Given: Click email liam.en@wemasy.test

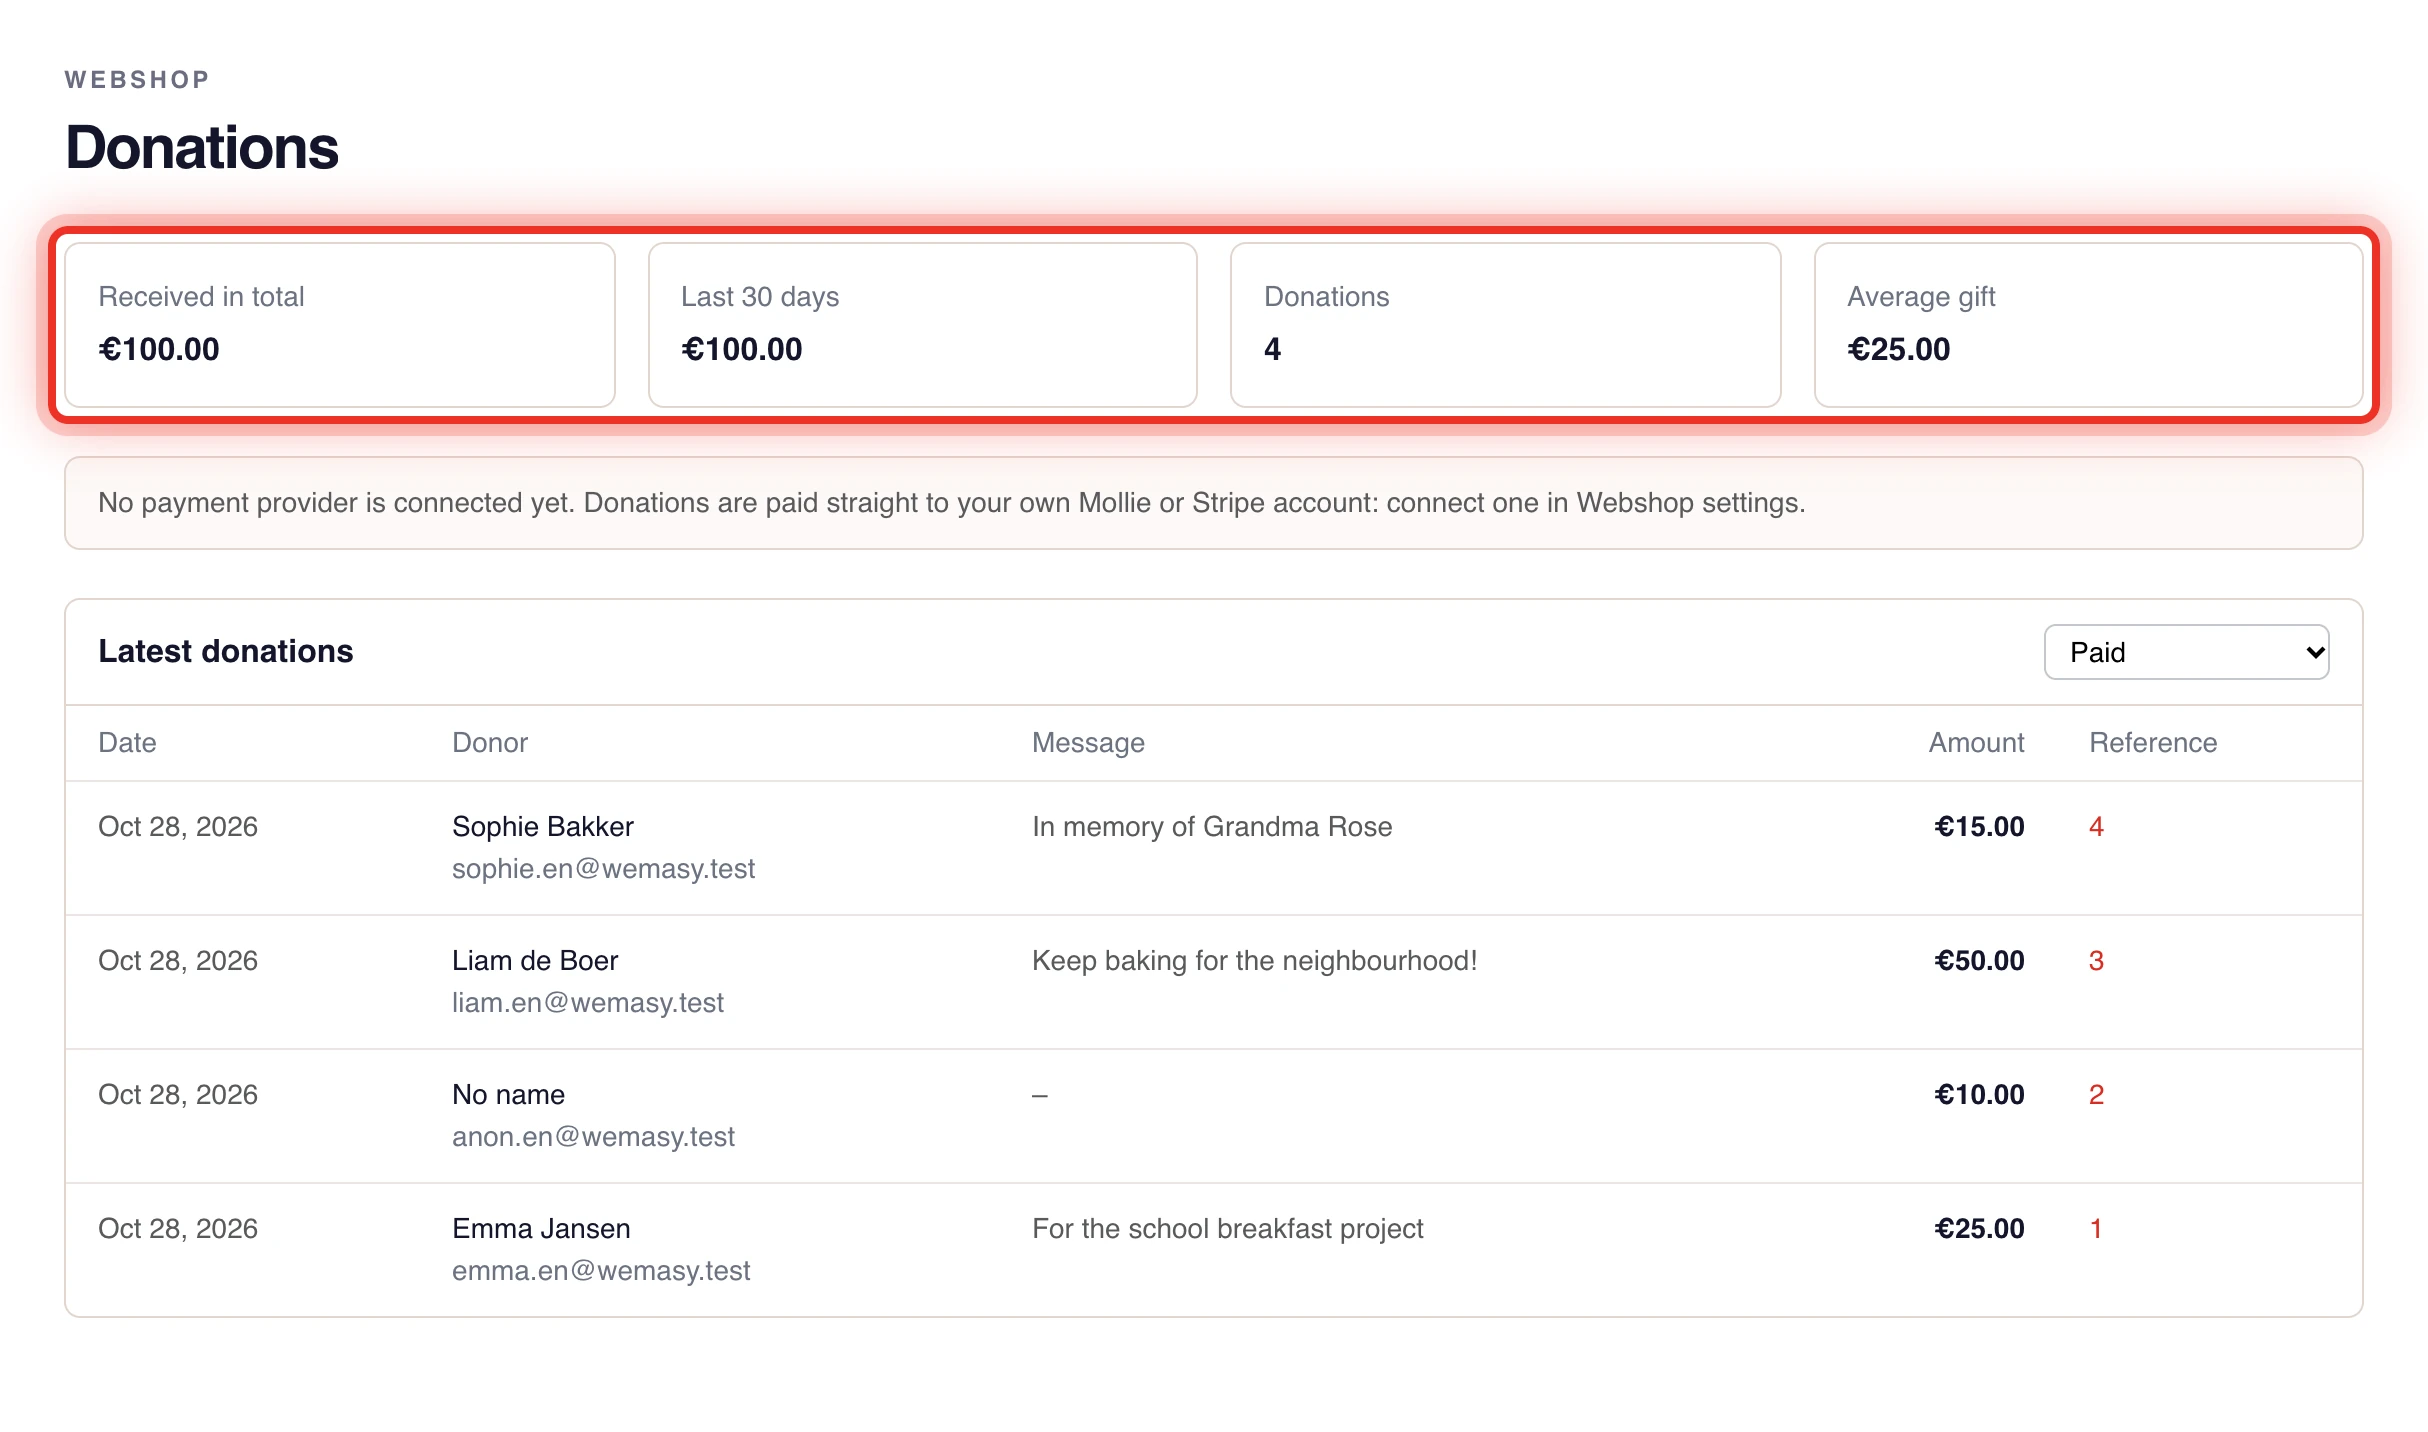Looking at the screenshot, I should 588,1003.
